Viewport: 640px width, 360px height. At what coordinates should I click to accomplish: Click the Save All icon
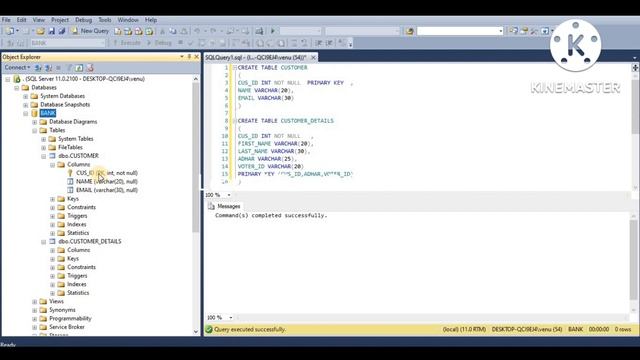[x=62, y=31]
